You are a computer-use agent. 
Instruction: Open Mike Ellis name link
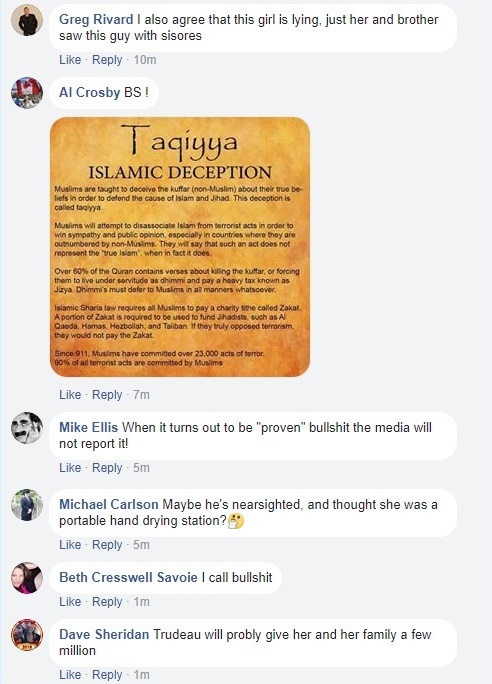pos(89,428)
